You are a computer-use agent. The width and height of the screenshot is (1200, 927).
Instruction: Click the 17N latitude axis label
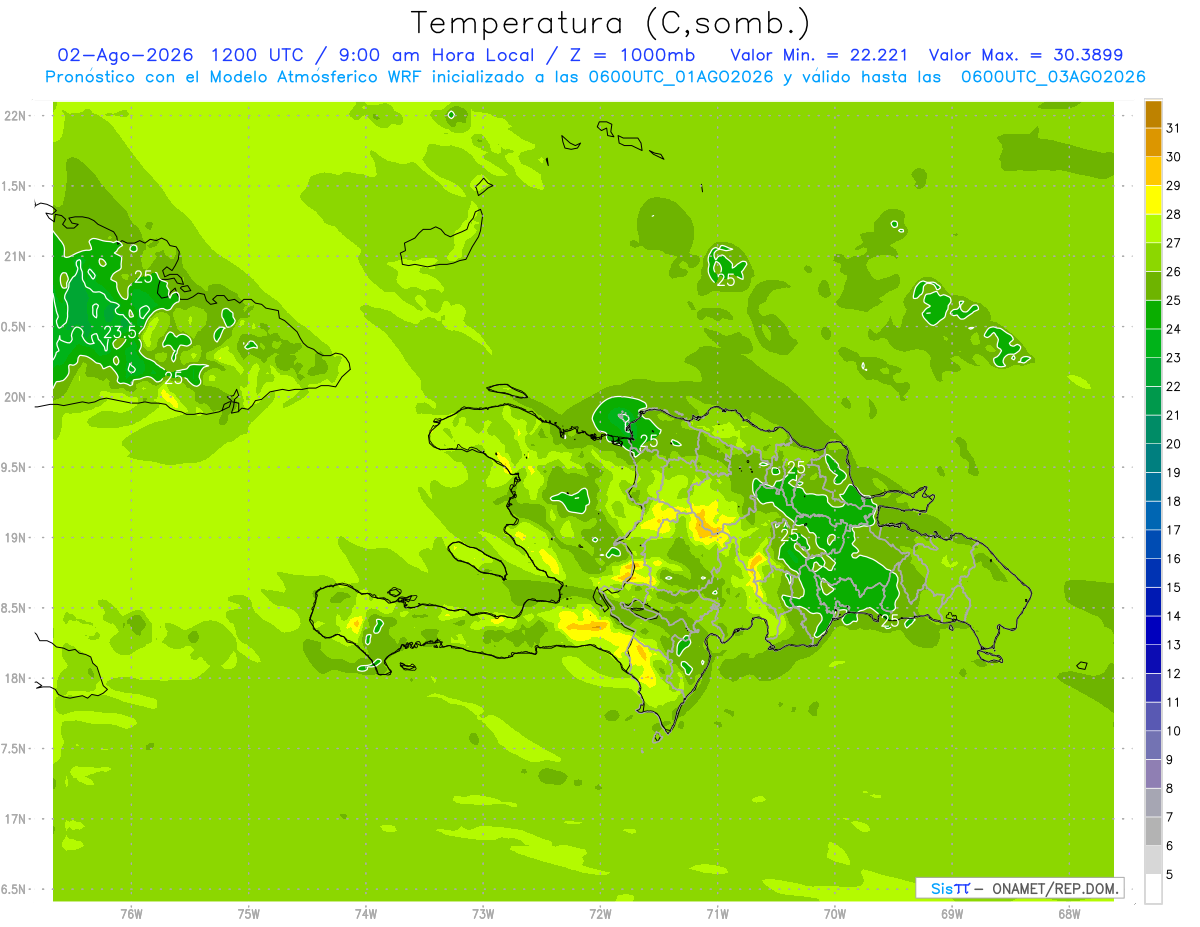click(x=15, y=819)
